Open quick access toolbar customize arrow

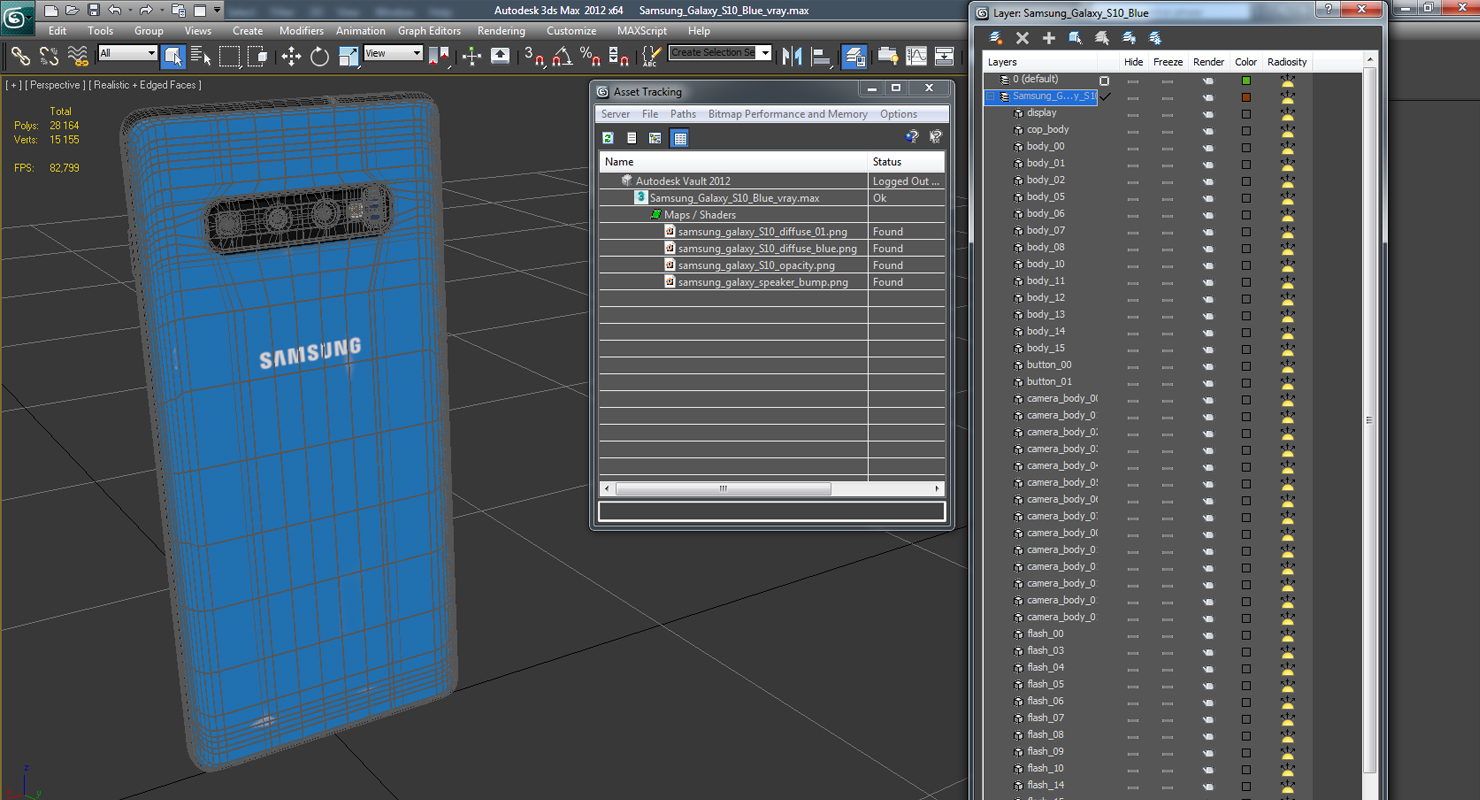coord(217,10)
